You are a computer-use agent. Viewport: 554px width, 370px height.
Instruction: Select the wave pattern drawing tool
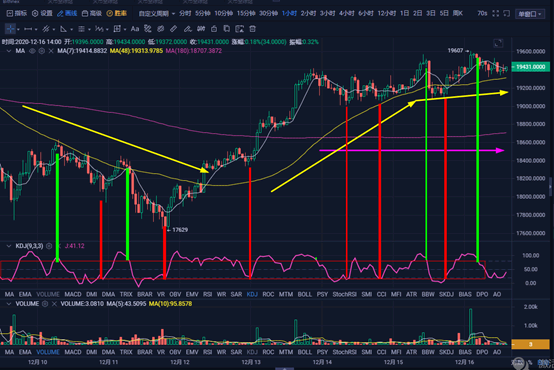click(x=99, y=29)
